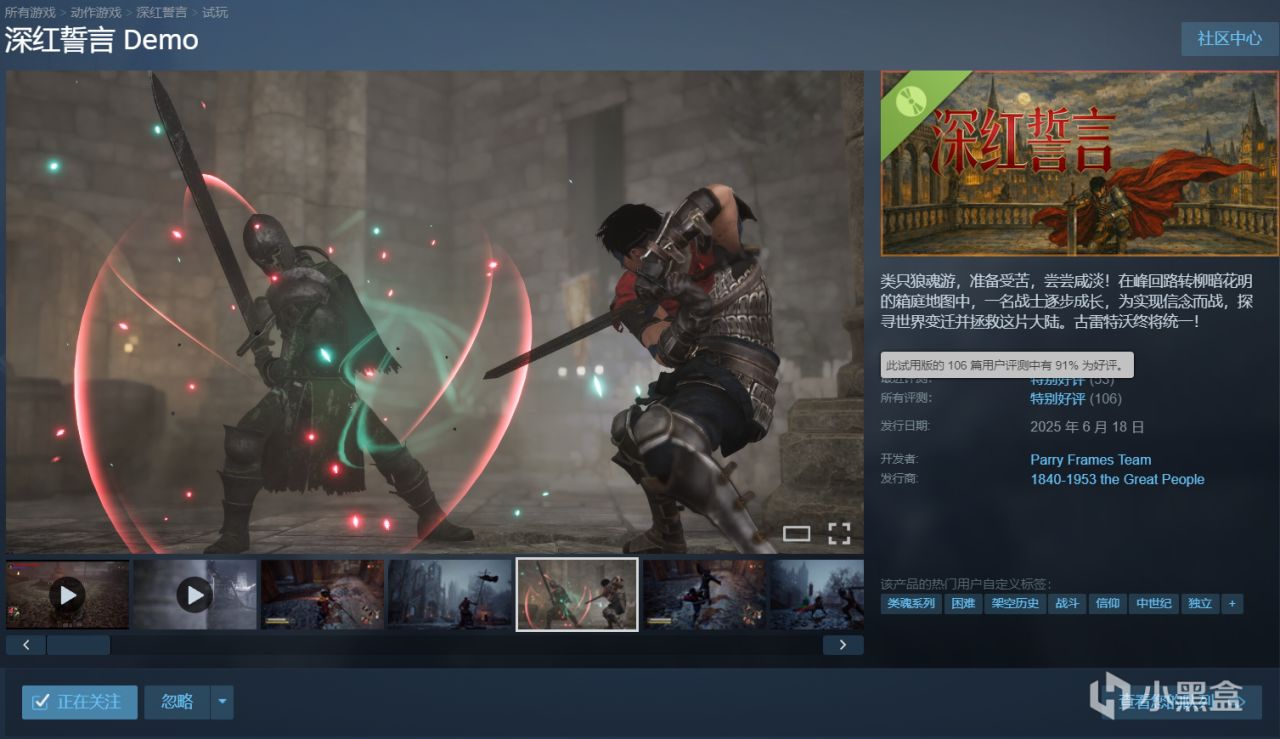Toggle the 正在关注 follow checkbox button
The image size is (1280, 739).
pyautogui.click(x=79, y=702)
